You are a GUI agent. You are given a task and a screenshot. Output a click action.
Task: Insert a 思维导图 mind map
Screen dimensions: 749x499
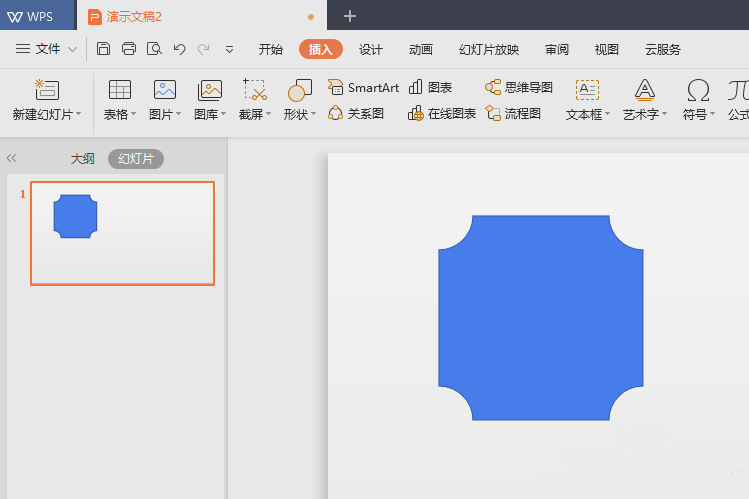[x=519, y=87]
